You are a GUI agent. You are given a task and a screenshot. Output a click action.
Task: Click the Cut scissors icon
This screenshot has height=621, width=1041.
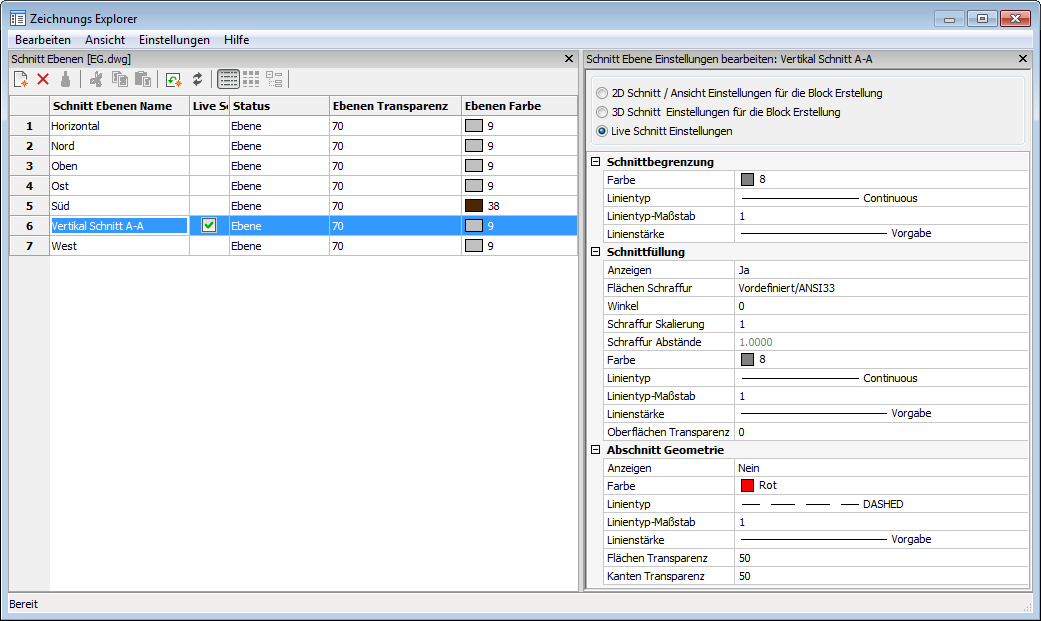(96, 80)
